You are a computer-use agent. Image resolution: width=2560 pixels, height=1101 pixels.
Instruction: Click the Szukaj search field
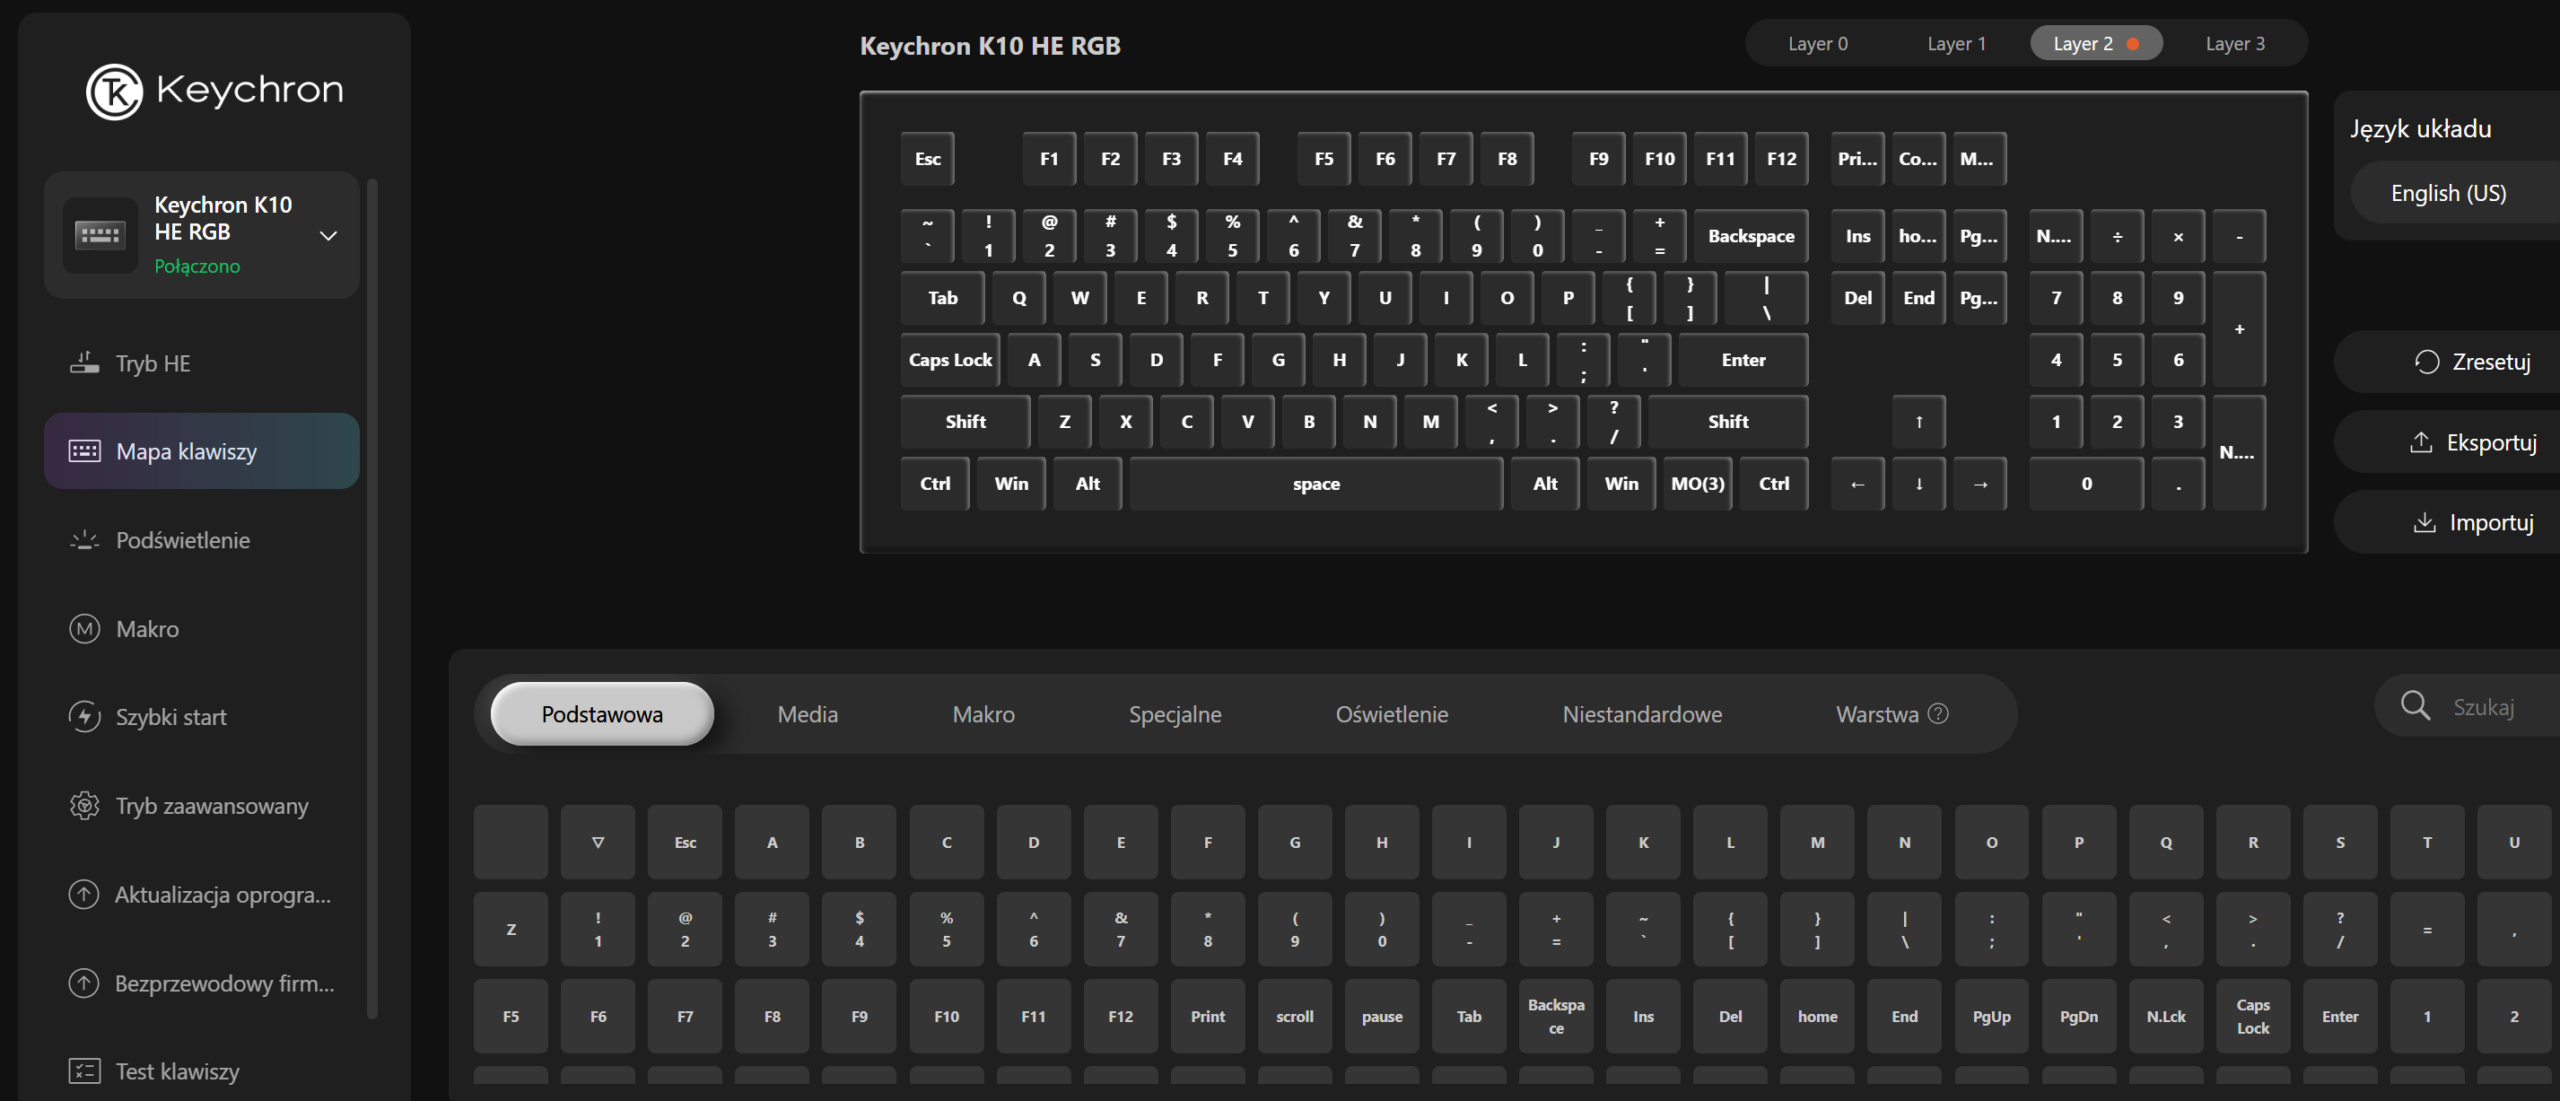click(x=2483, y=707)
